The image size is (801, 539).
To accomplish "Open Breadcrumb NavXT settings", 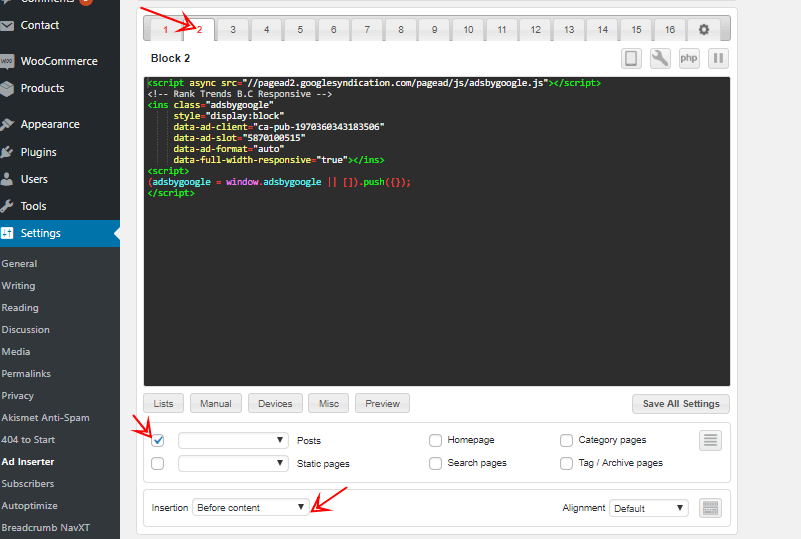I will tap(45, 527).
